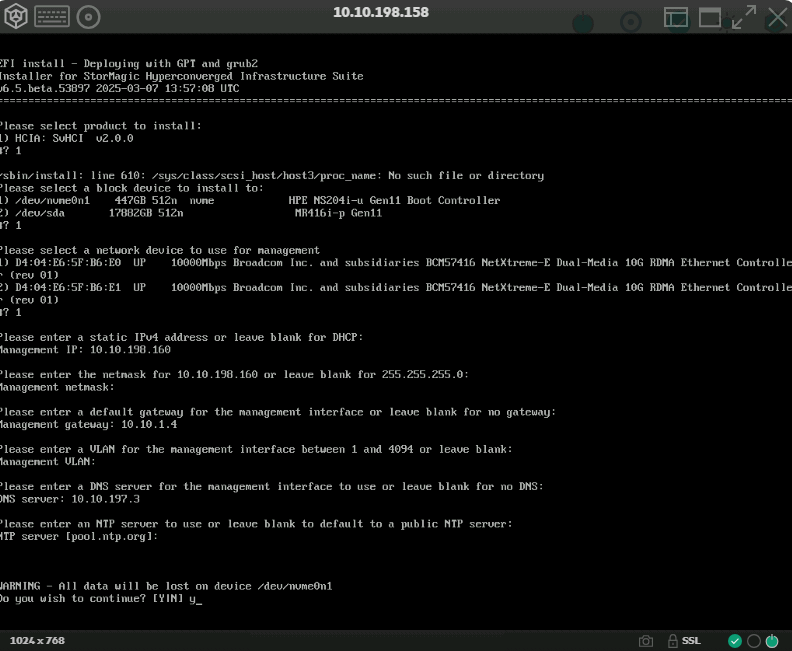Click the 'Please select product to install:' line

(x=101, y=126)
